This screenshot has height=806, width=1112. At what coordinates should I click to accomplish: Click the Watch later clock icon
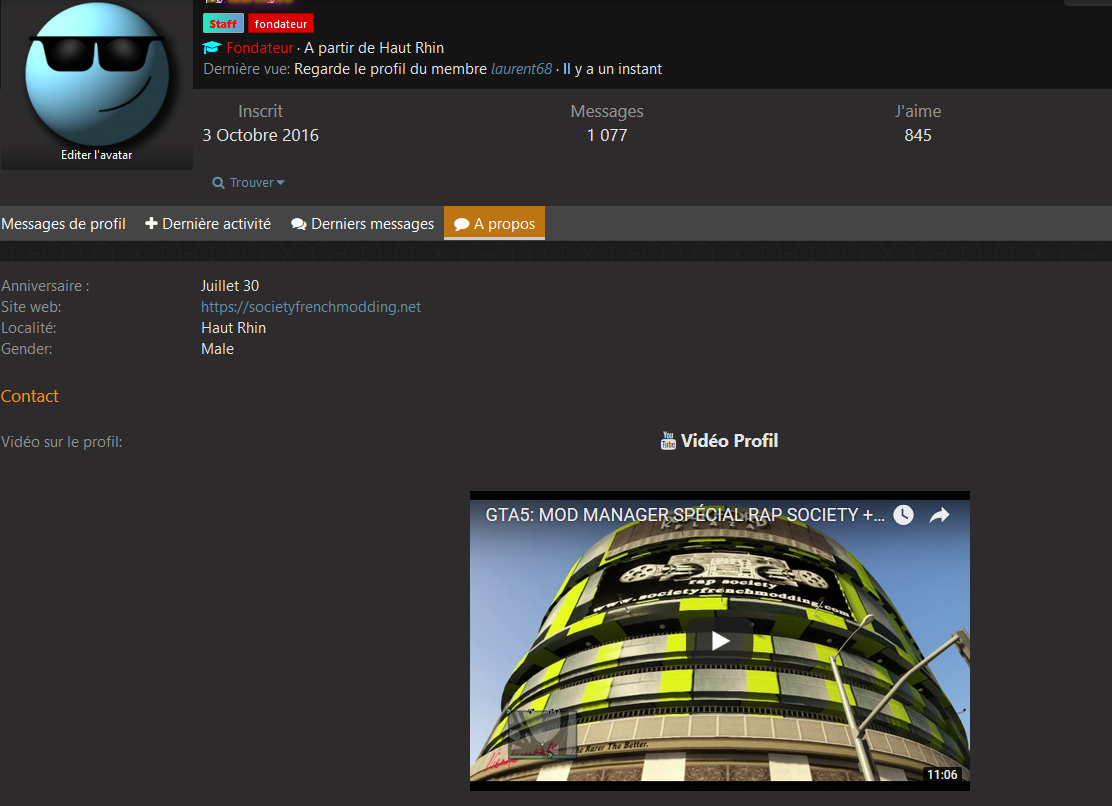coord(903,515)
